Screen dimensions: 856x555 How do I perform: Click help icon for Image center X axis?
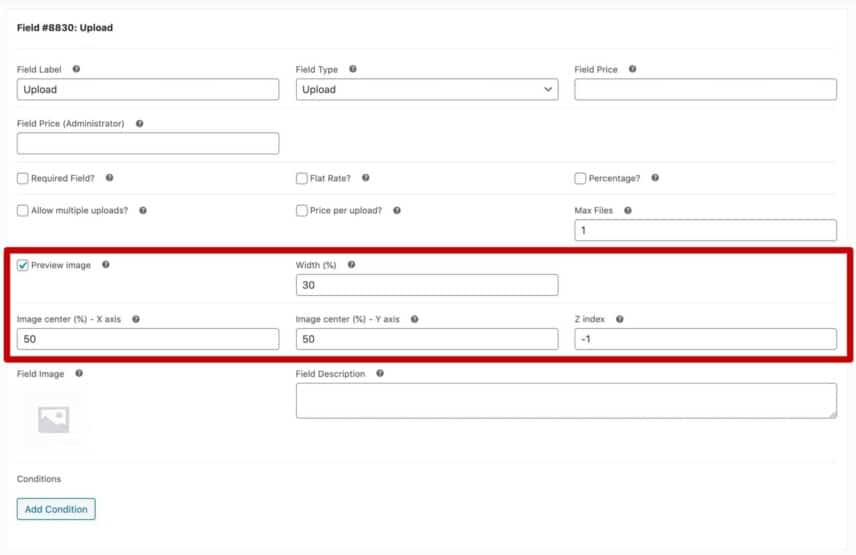tap(136, 319)
